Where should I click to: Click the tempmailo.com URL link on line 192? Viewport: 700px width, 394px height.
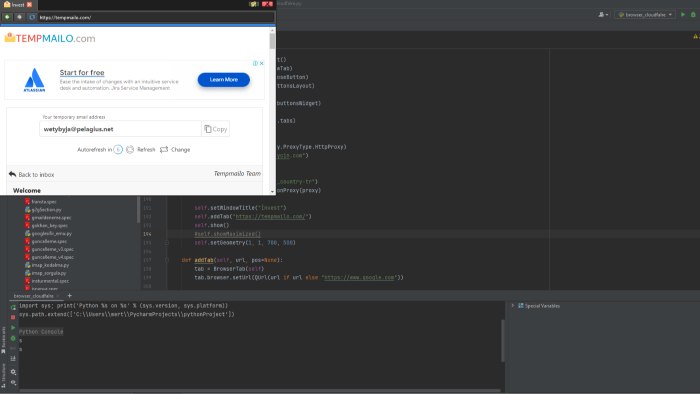(271, 216)
